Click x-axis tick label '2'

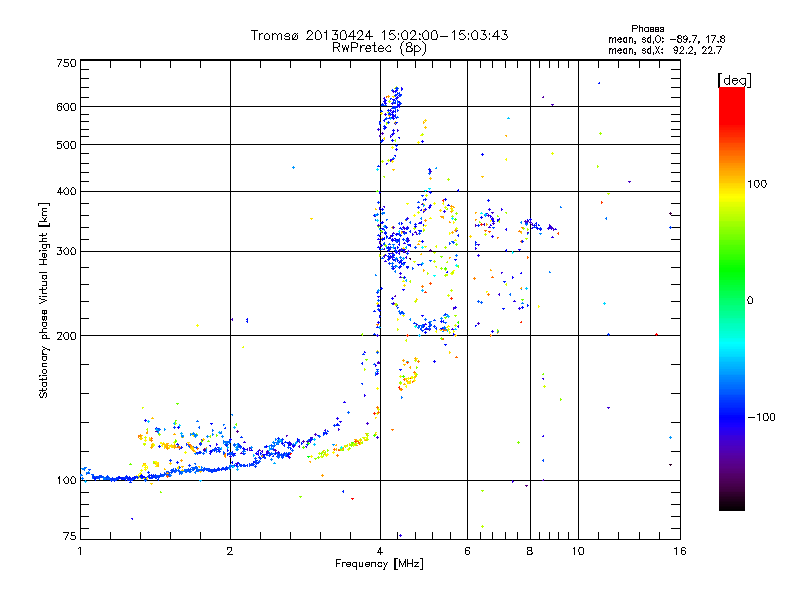pyautogui.click(x=230, y=551)
